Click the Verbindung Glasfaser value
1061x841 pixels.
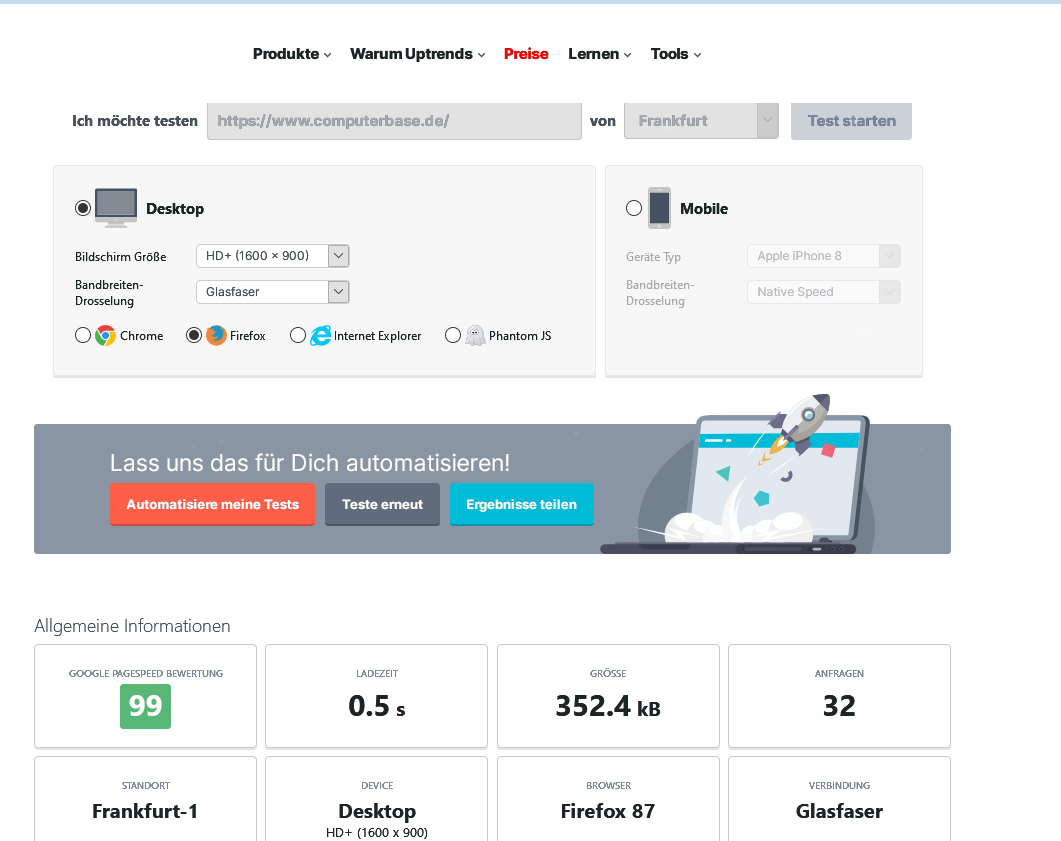click(839, 811)
